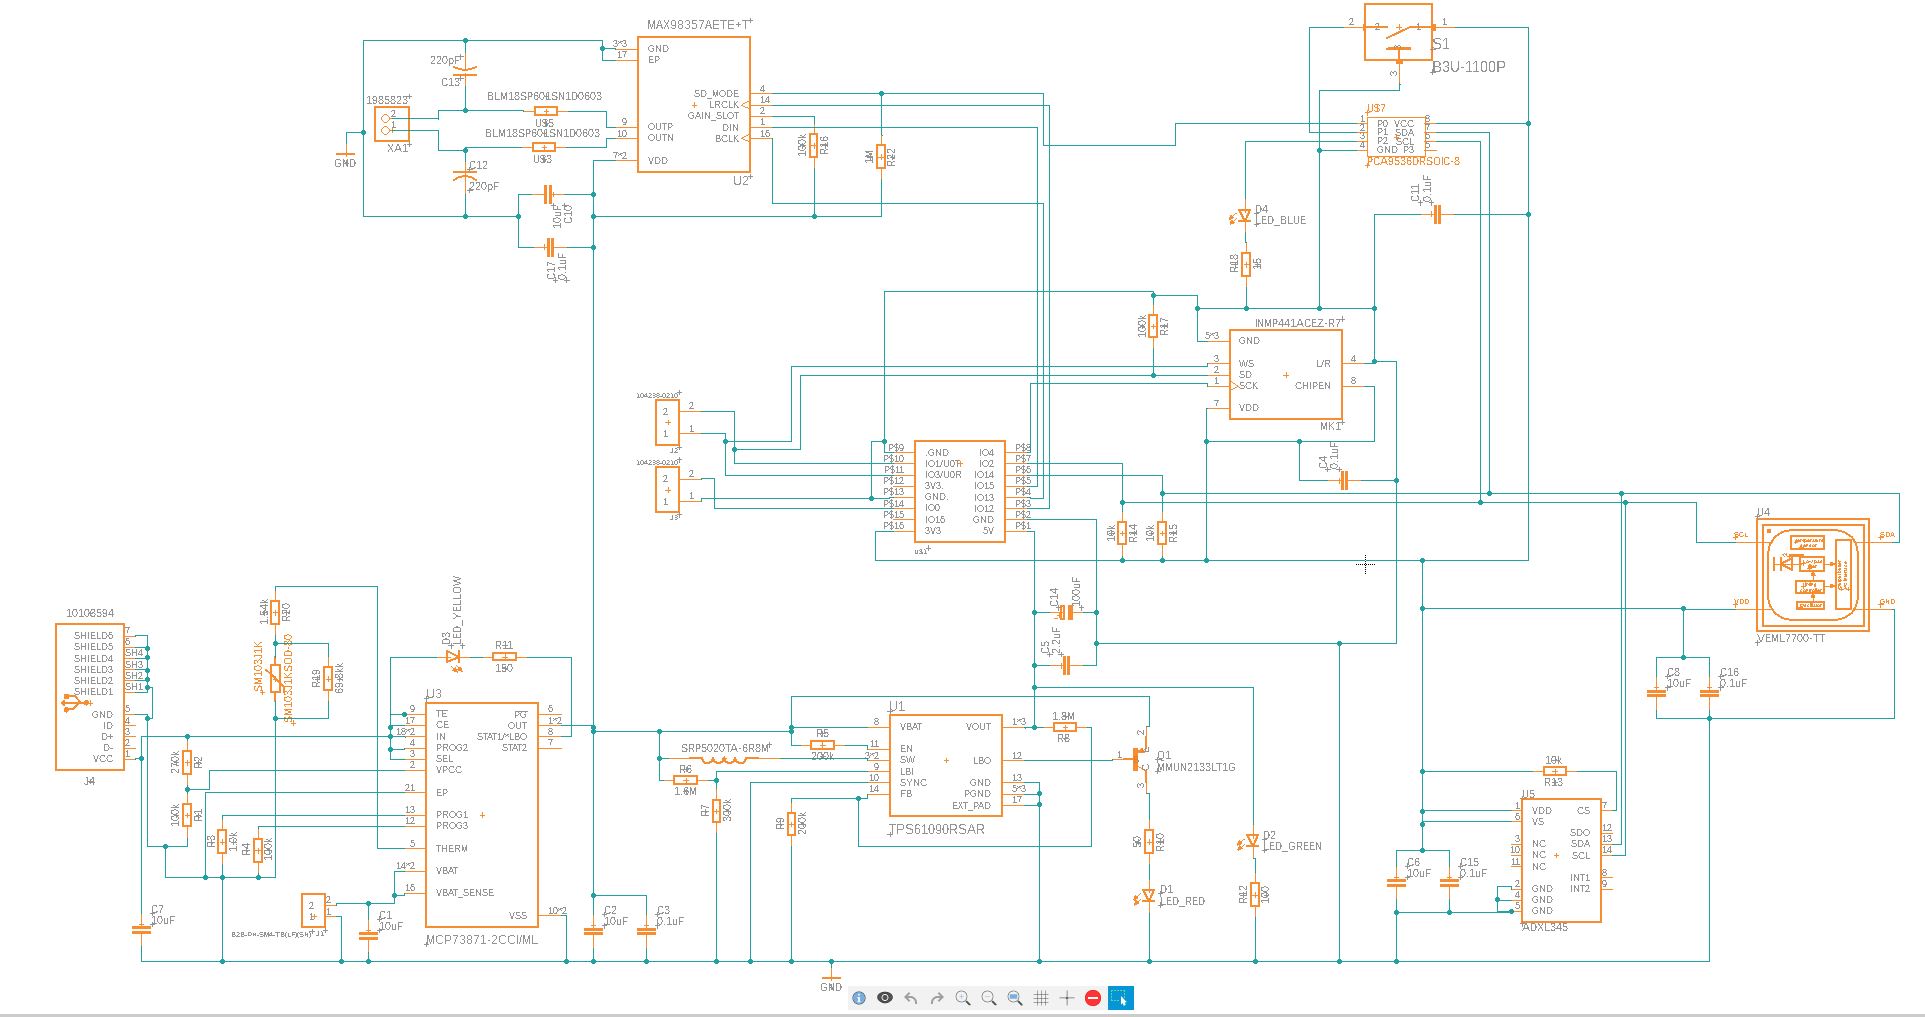
Task: Select capacitor C16 0.1uF symbol
Action: [1710, 691]
